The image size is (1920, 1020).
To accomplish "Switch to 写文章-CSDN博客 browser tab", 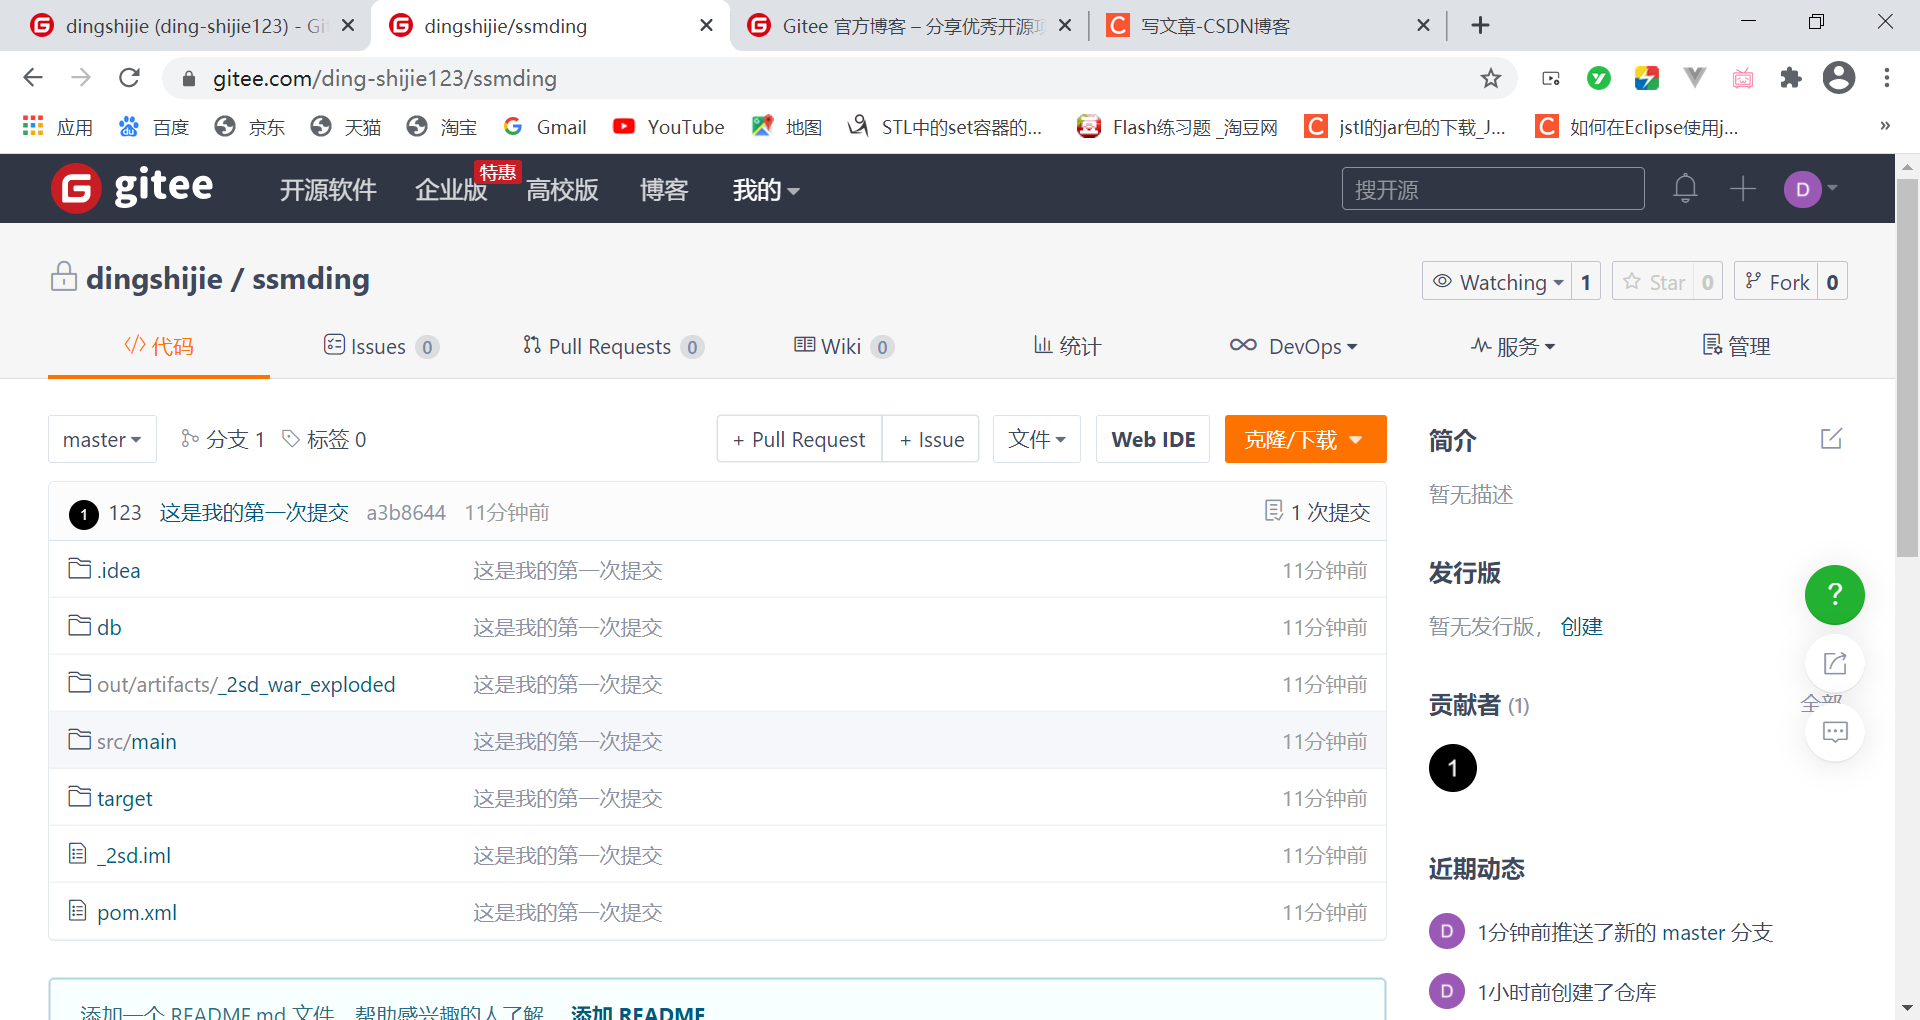I will tap(1268, 25).
